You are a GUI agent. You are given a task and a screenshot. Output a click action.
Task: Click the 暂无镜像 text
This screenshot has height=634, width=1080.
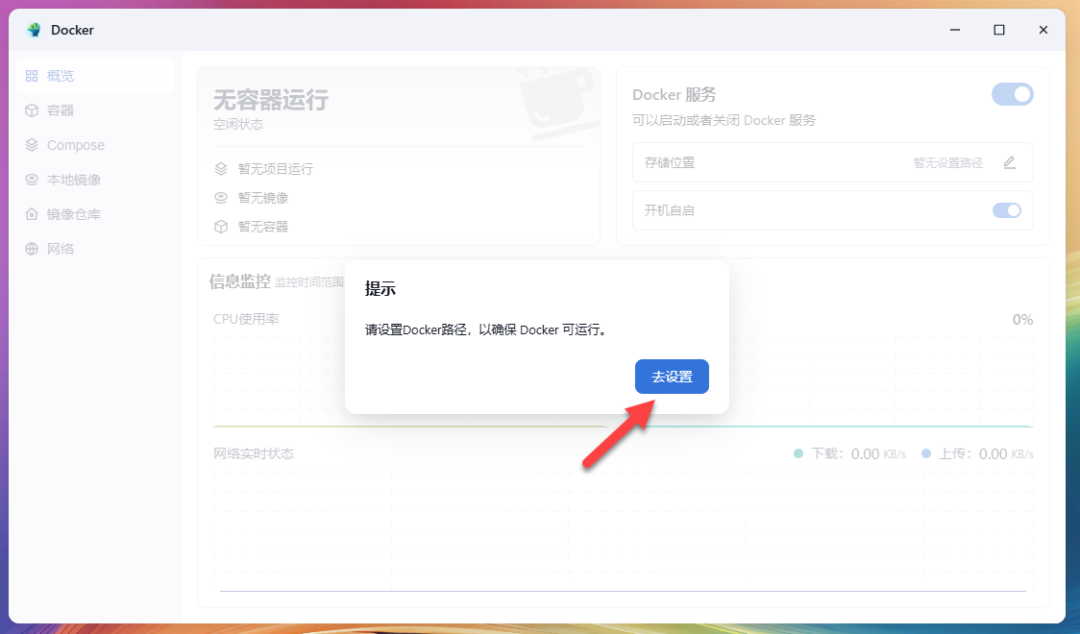point(263,198)
